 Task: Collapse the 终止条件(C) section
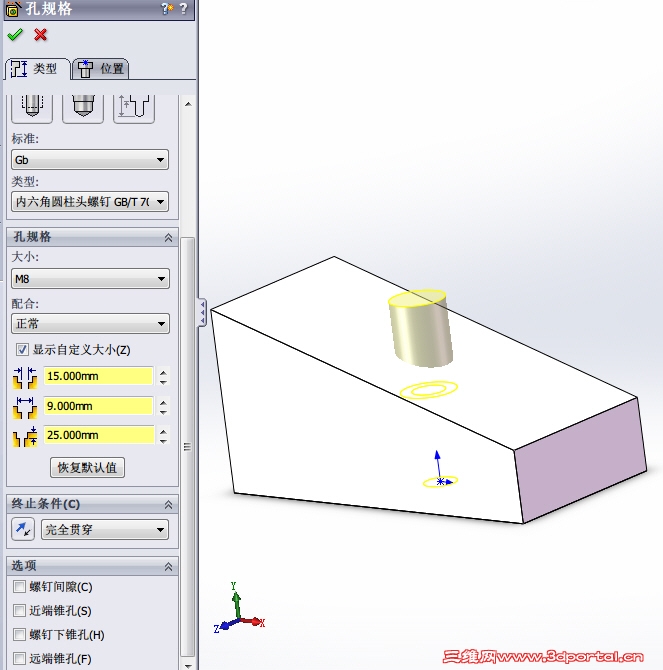[168, 505]
